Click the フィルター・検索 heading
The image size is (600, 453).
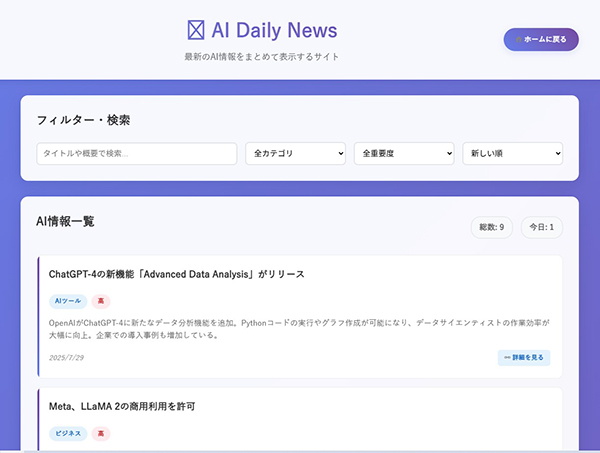83,120
